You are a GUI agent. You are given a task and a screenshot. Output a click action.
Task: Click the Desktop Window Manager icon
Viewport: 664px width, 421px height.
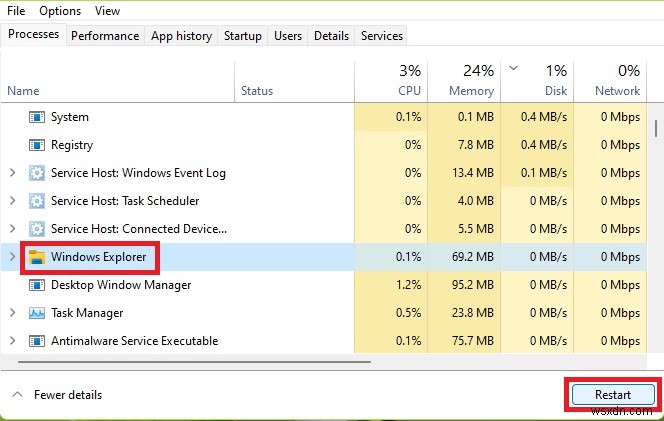(37, 285)
